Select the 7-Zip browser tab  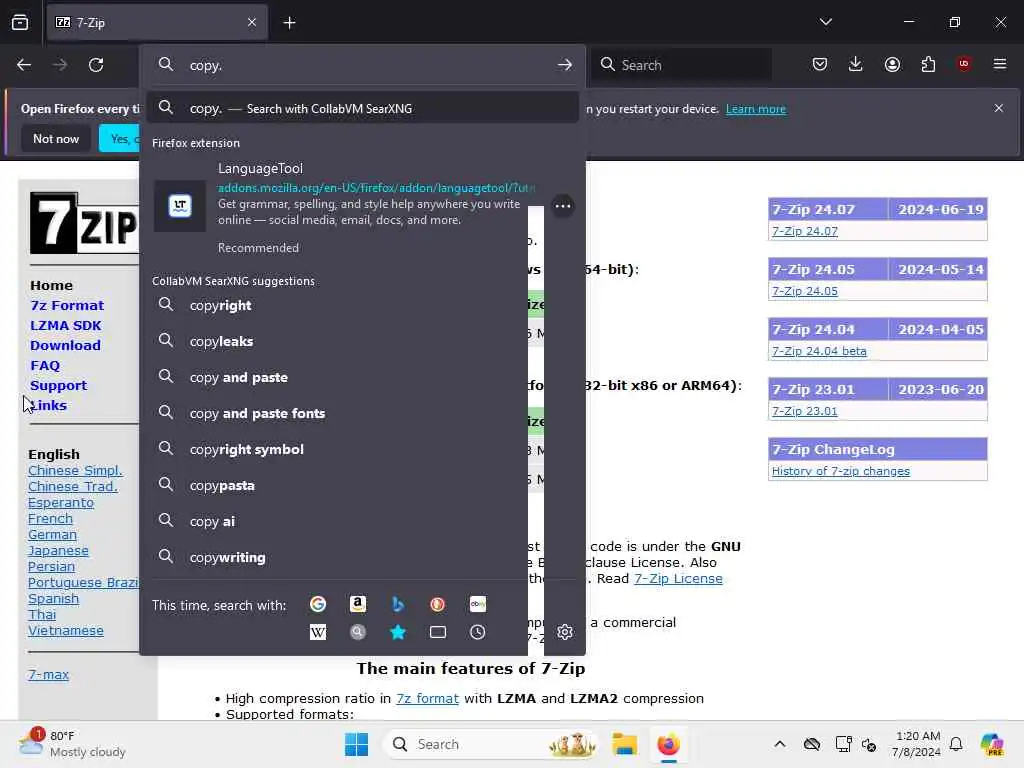[157, 22]
